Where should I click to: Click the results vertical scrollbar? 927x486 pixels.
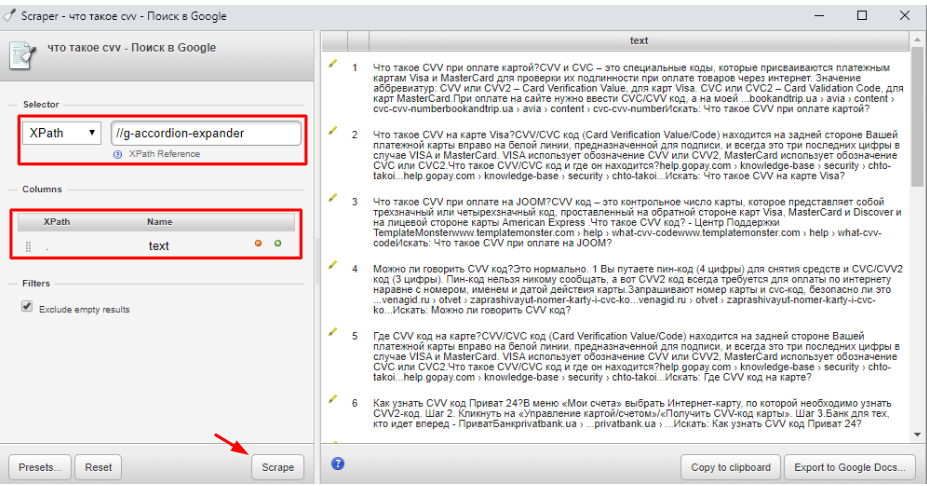tap(917, 118)
